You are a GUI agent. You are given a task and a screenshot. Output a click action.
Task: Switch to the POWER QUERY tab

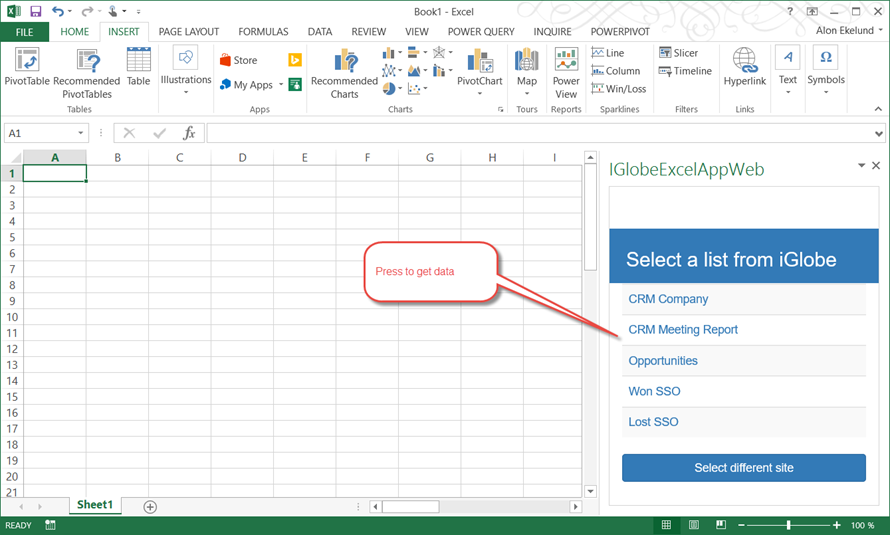(x=481, y=32)
